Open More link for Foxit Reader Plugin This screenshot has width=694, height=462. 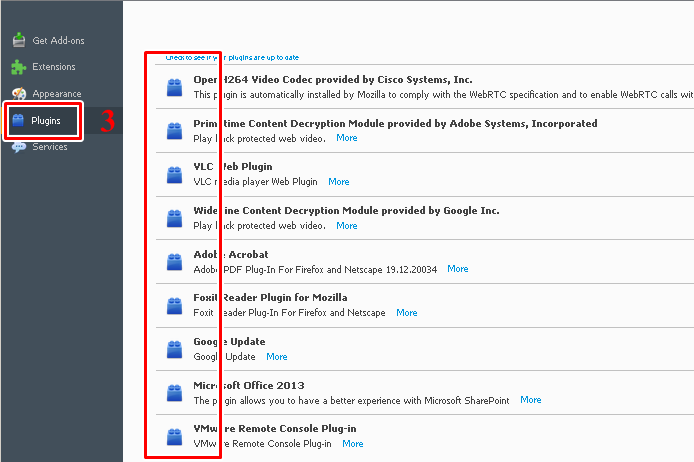[x=407, y=312]
